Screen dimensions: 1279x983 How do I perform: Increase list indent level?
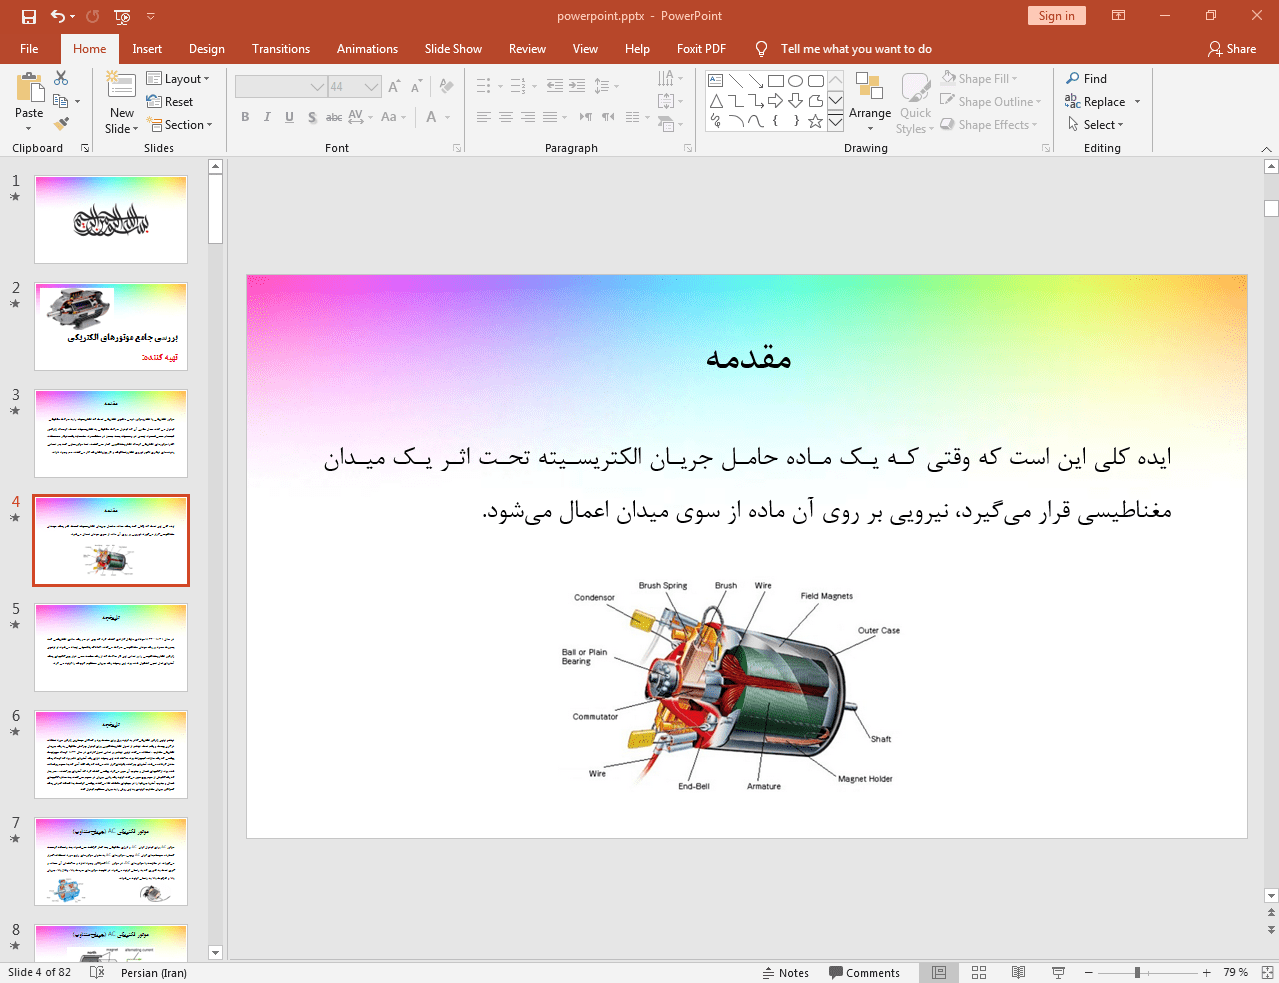577,86
